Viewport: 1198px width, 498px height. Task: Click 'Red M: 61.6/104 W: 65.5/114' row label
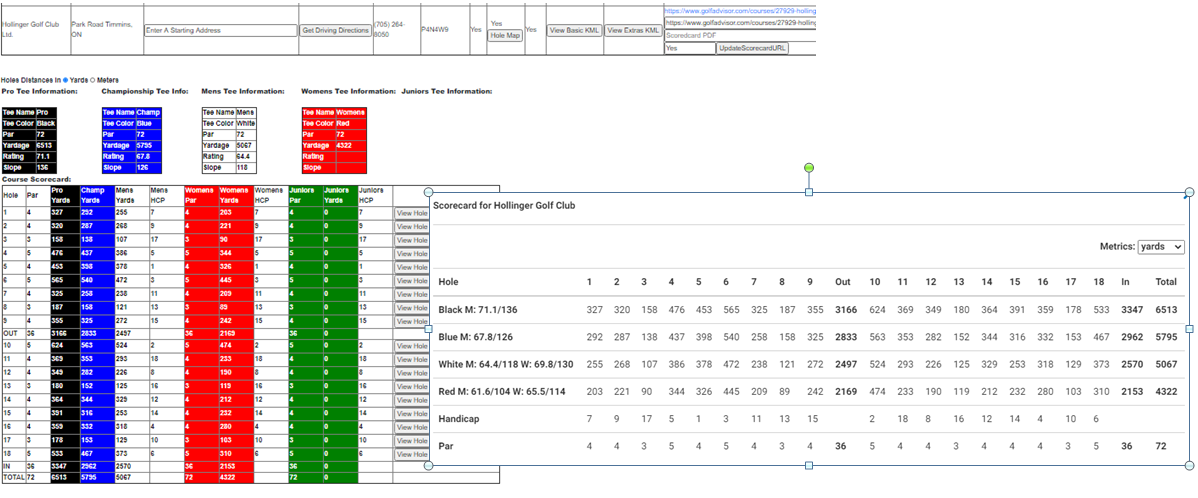click(x=502, y=392)
